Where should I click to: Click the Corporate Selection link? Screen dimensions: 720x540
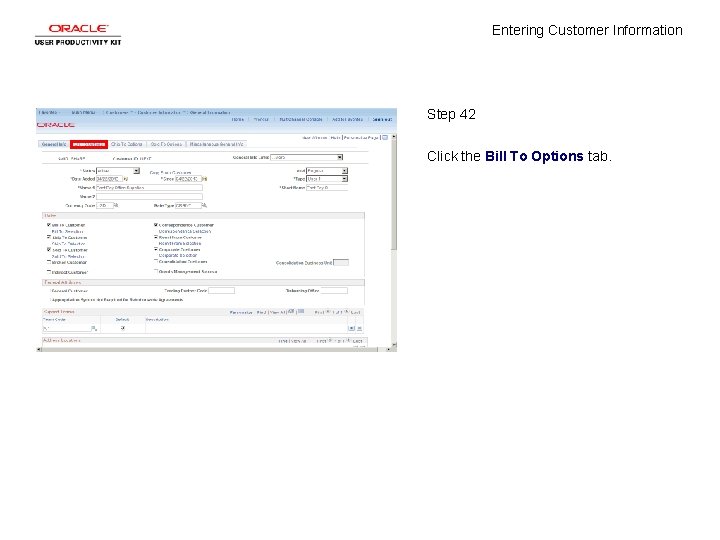click(x=178, y=255)
